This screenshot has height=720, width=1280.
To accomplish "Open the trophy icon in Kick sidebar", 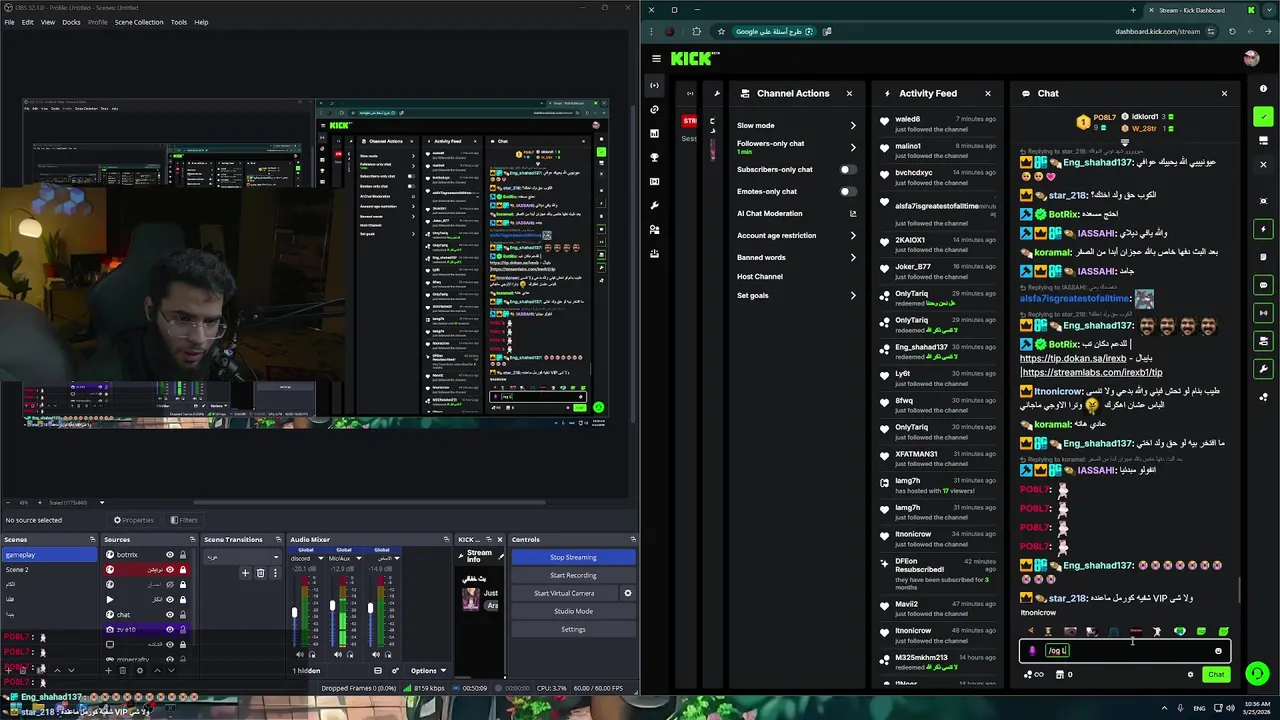I will [654, 157].
